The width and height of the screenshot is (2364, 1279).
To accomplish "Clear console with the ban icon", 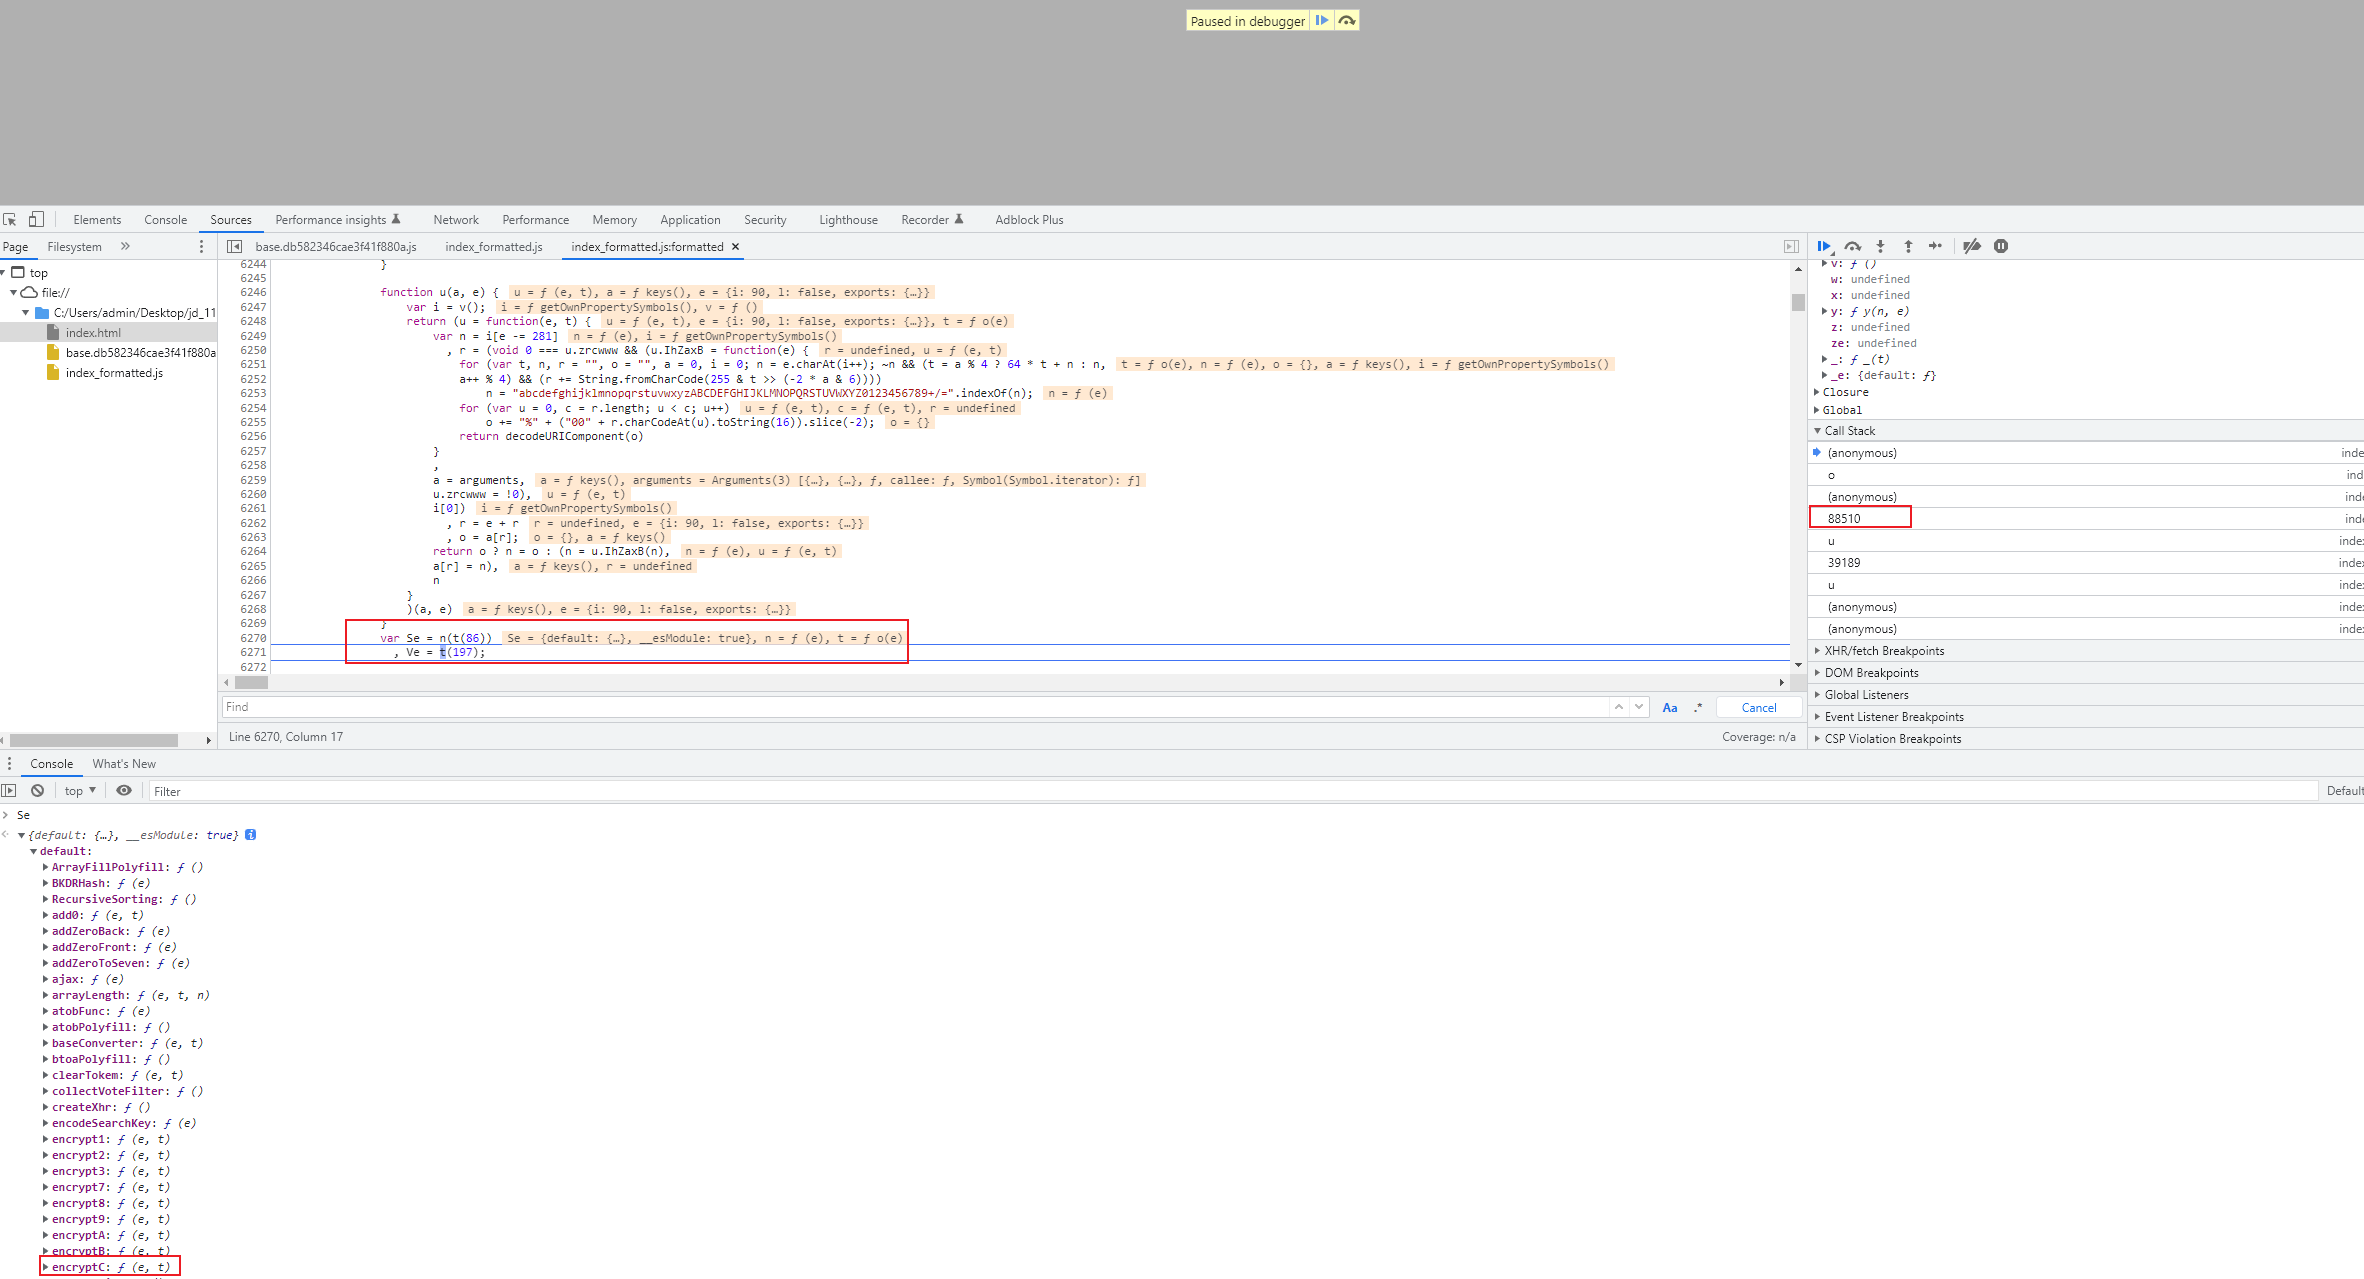I will (x=38, y=790).
